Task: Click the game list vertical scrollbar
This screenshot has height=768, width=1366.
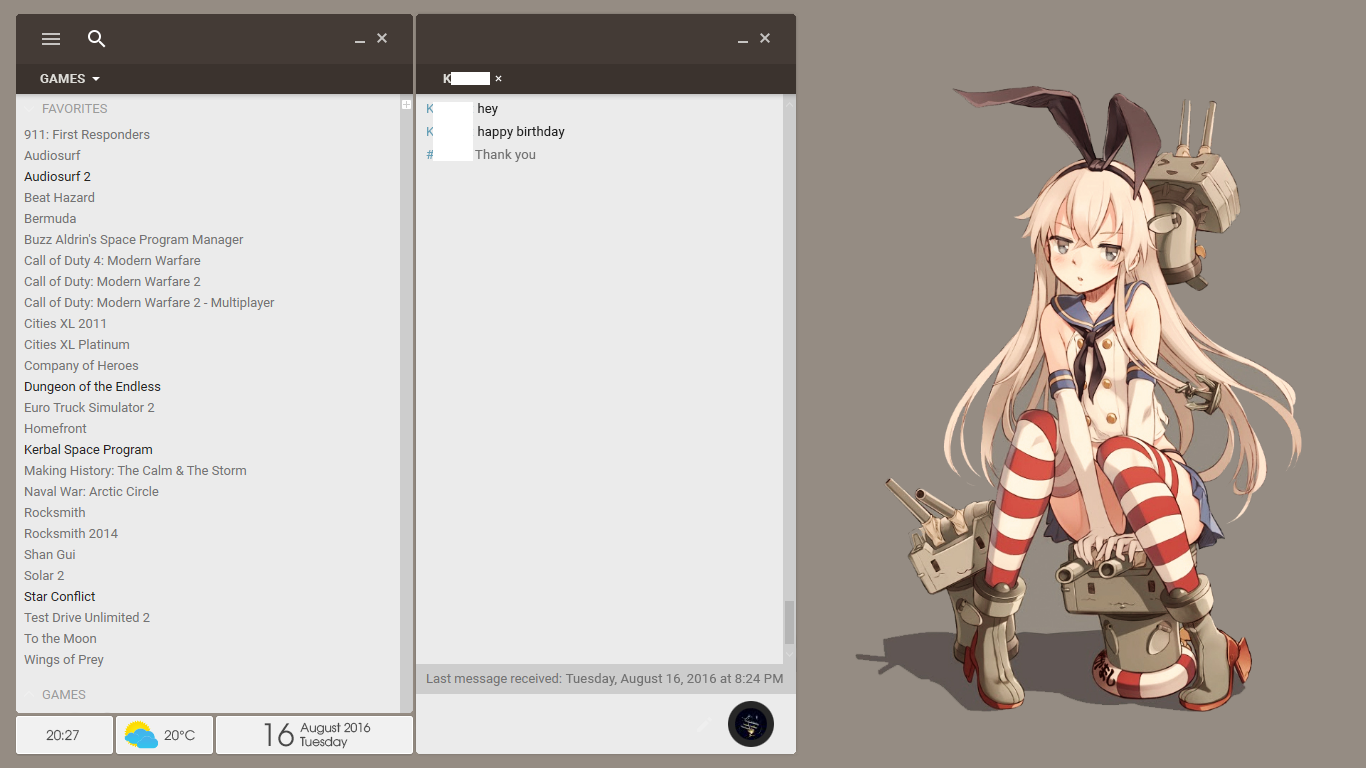Action: click(x=406, y=404)
